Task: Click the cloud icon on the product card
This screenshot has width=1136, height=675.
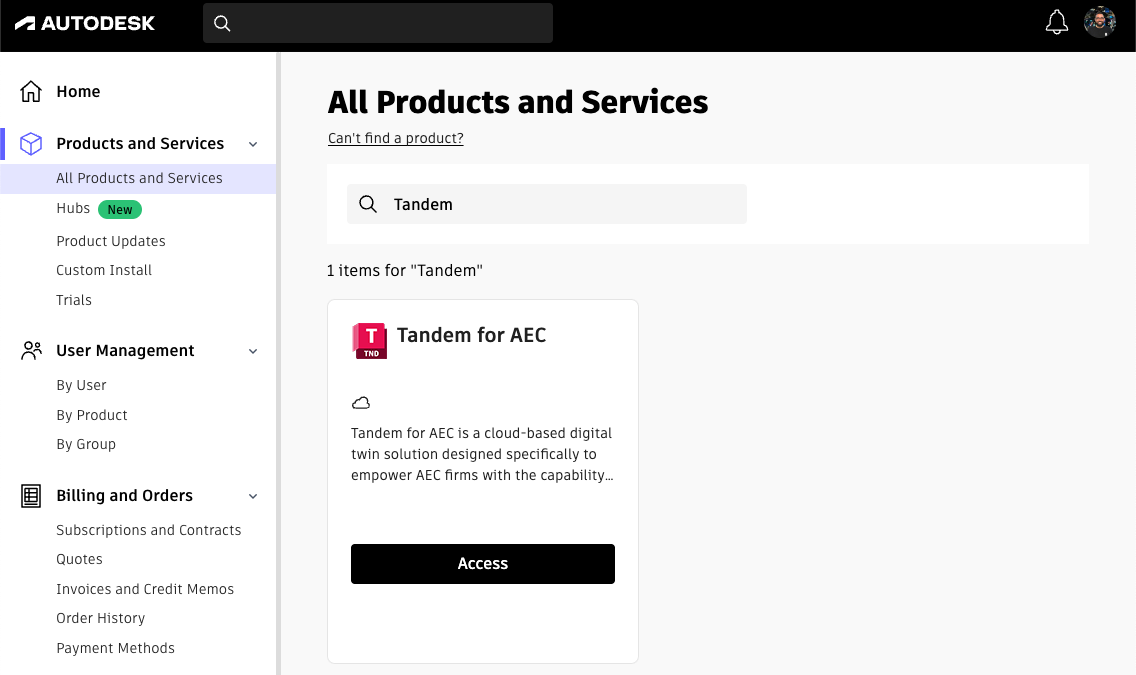Action: point(361,402)
